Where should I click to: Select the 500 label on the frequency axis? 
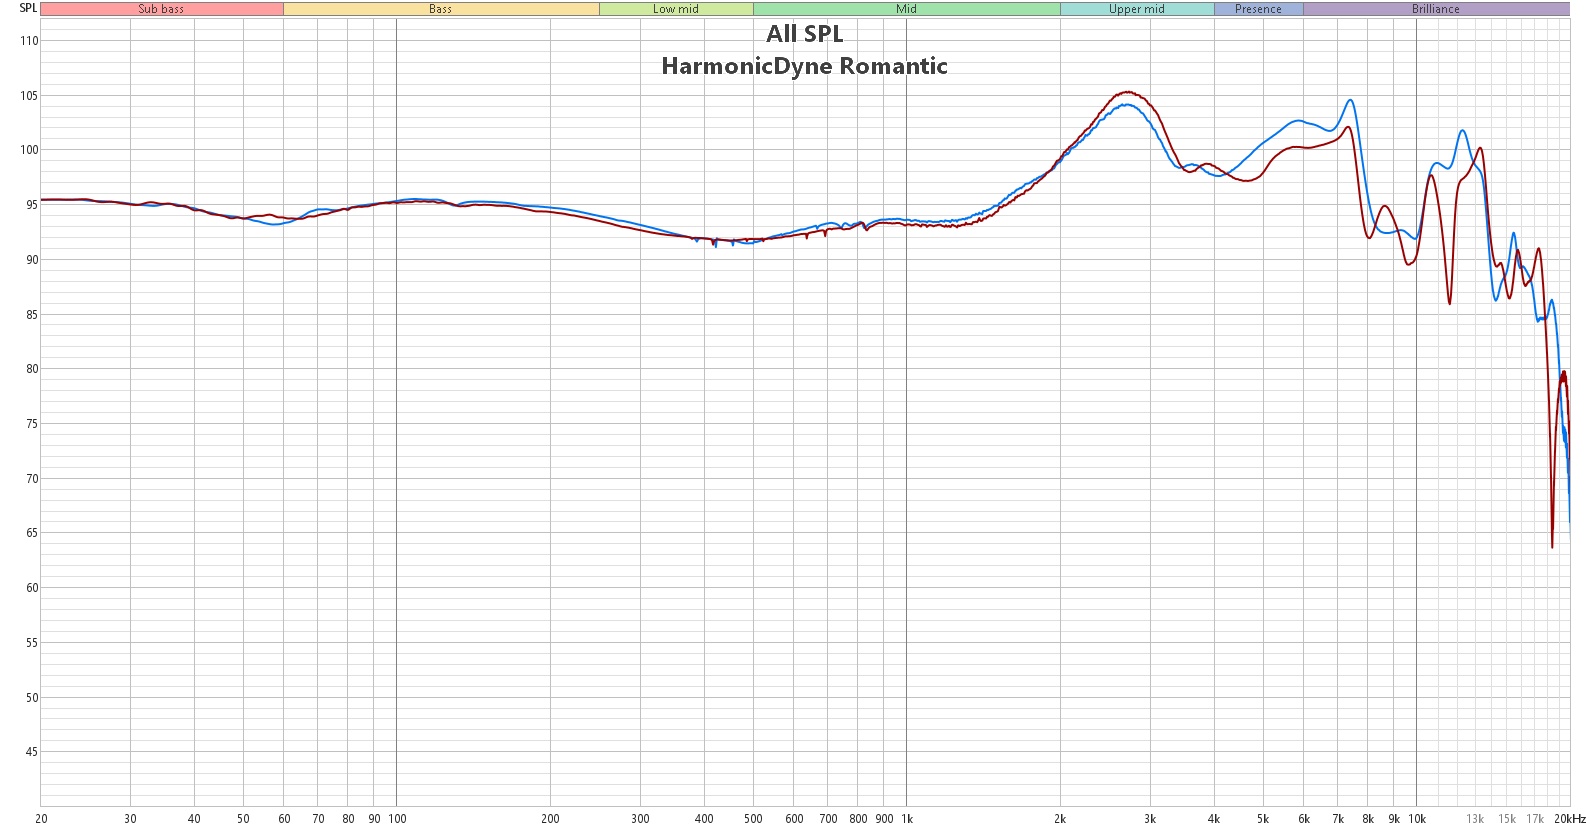pyautogui.click(x=753, y=819)
